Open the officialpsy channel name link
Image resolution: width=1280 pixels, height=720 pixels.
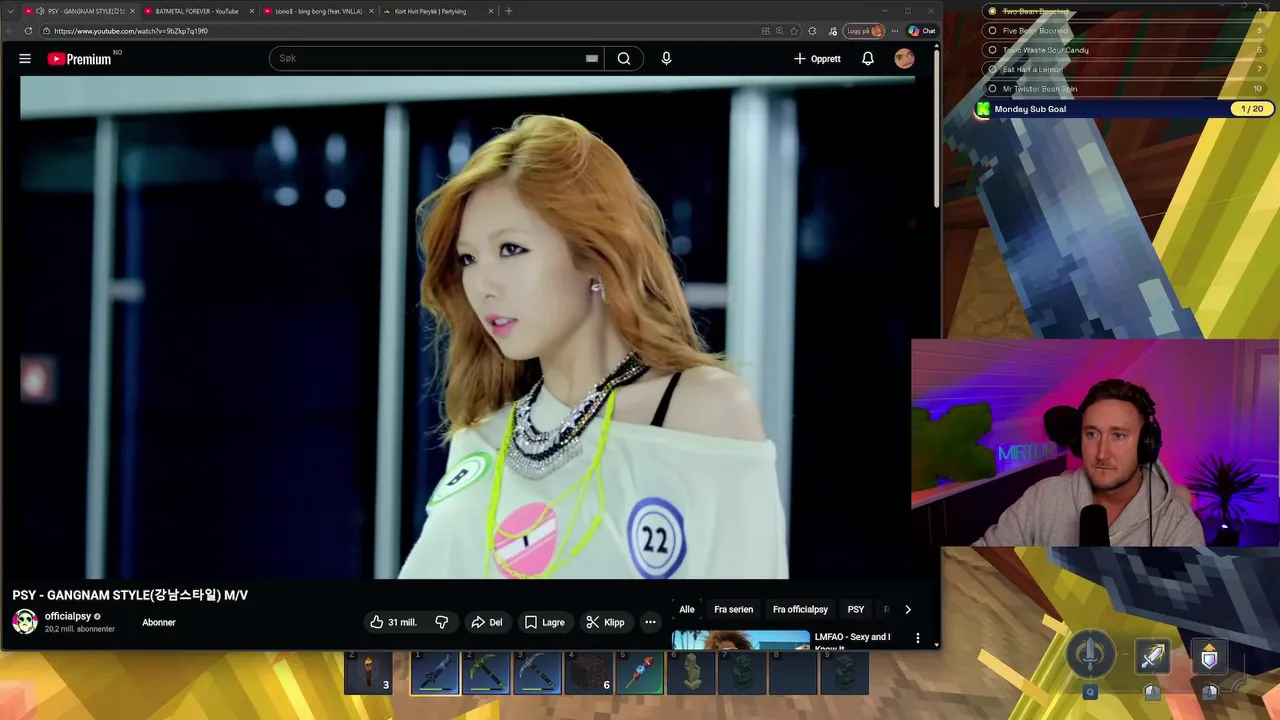tap(68, 616)
